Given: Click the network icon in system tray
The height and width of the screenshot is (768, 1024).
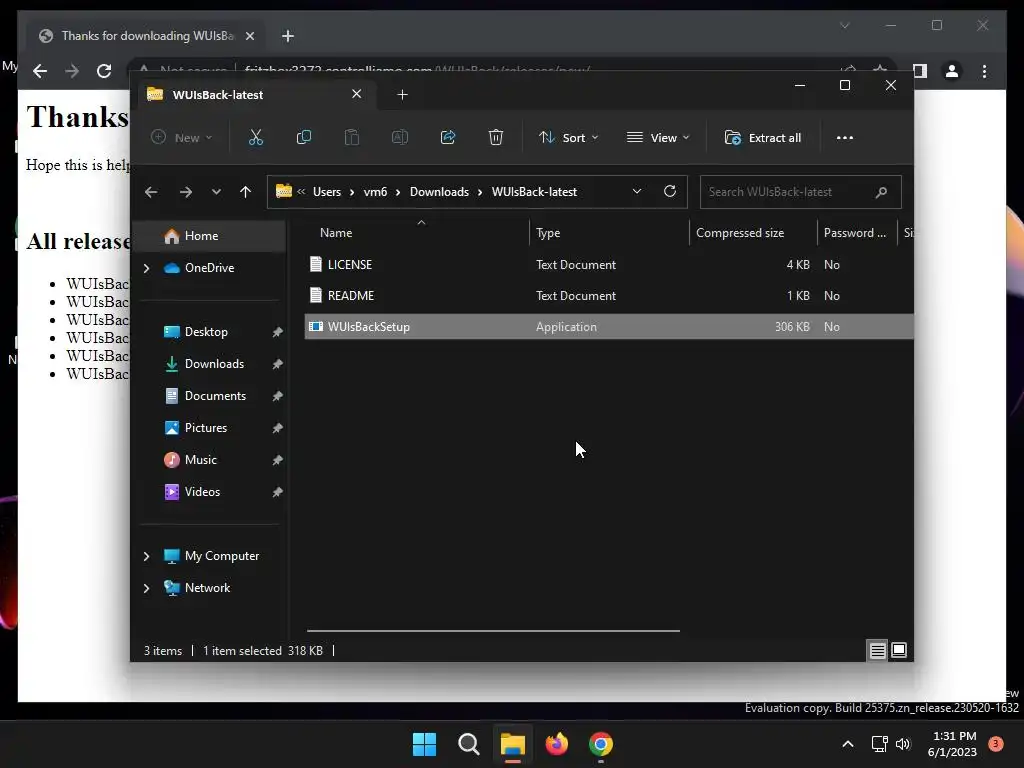Looking at the screenshot, I should 880,744.
